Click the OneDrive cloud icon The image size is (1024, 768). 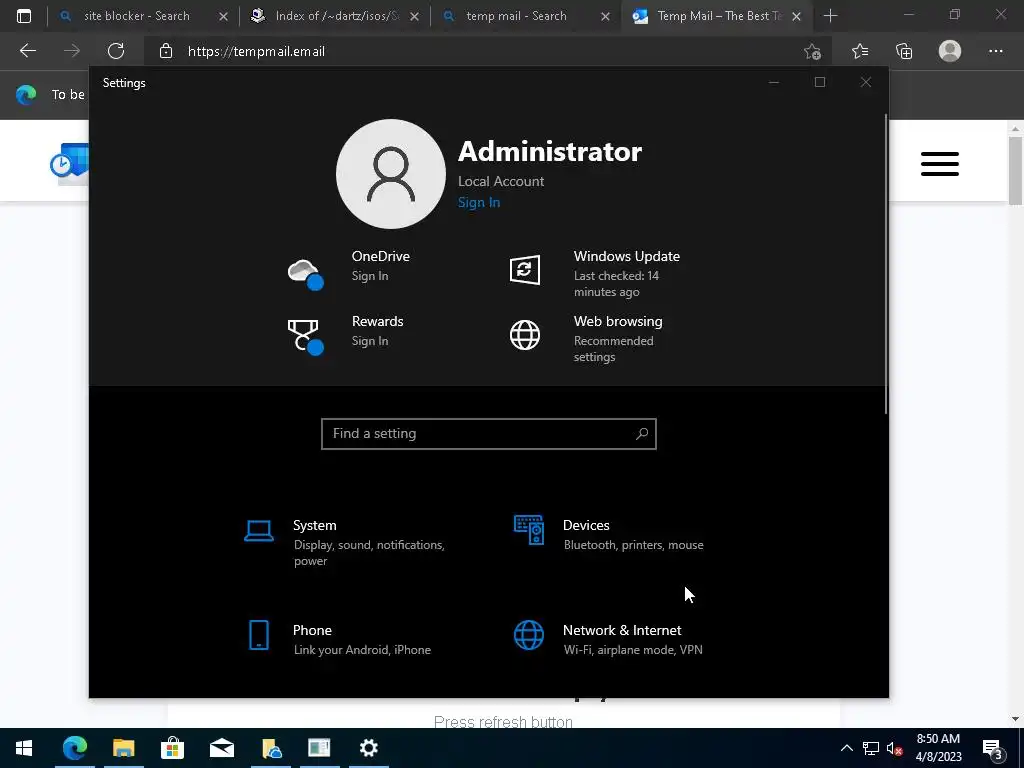pyautogui.click(x=306, y=273)
